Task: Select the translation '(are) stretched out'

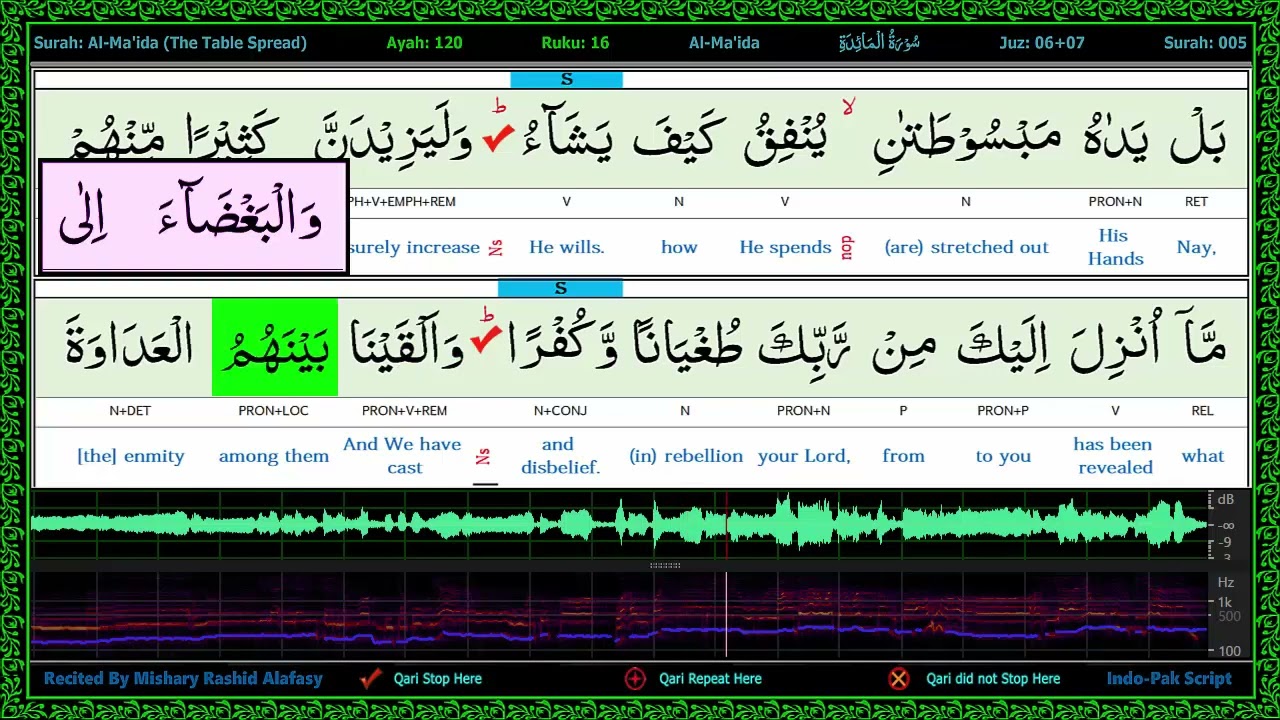Action: click(x=966, y=248)
